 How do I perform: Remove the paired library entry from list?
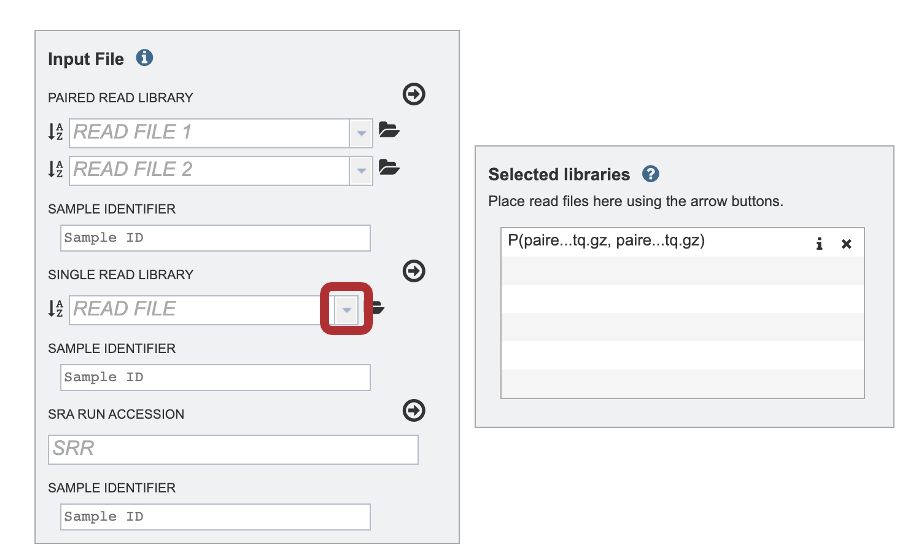pyautogui.click(x=846, y=244)
